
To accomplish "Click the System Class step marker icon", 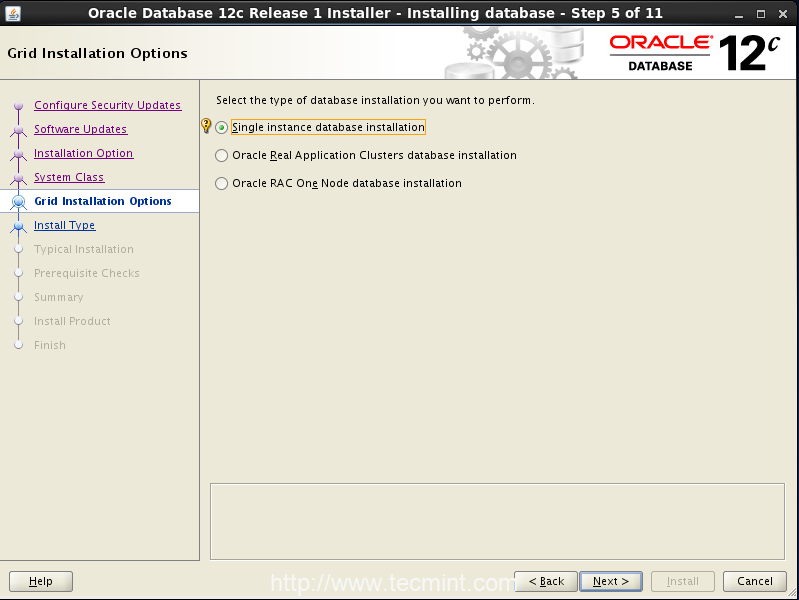I will [19, 178].
